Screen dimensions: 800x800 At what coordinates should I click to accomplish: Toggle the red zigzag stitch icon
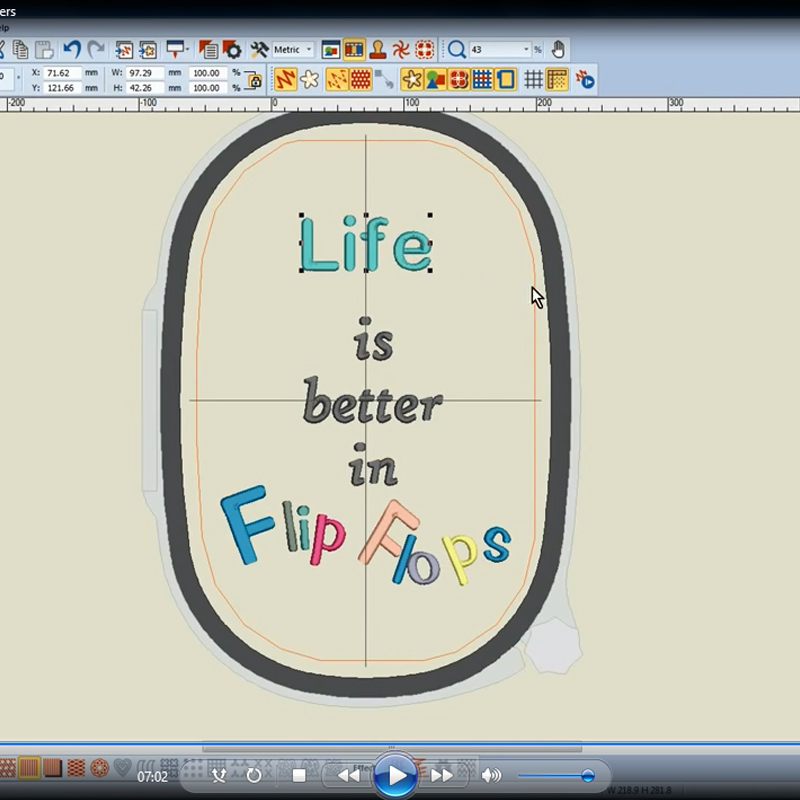(286, 80)
